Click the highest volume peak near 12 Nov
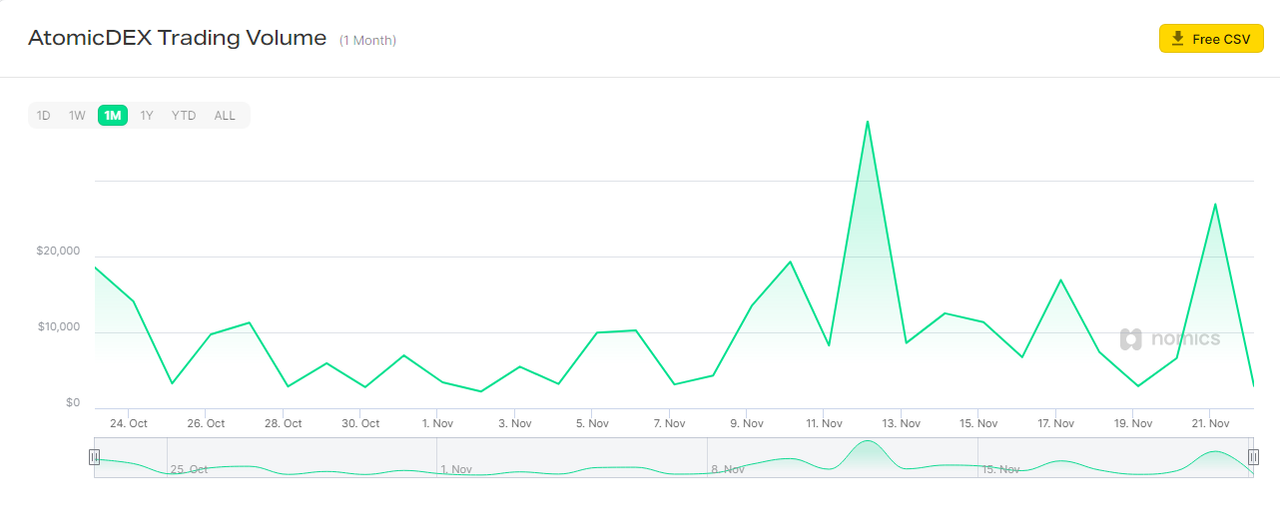The height and width of the screenshot is (519, 1280). 867,122
